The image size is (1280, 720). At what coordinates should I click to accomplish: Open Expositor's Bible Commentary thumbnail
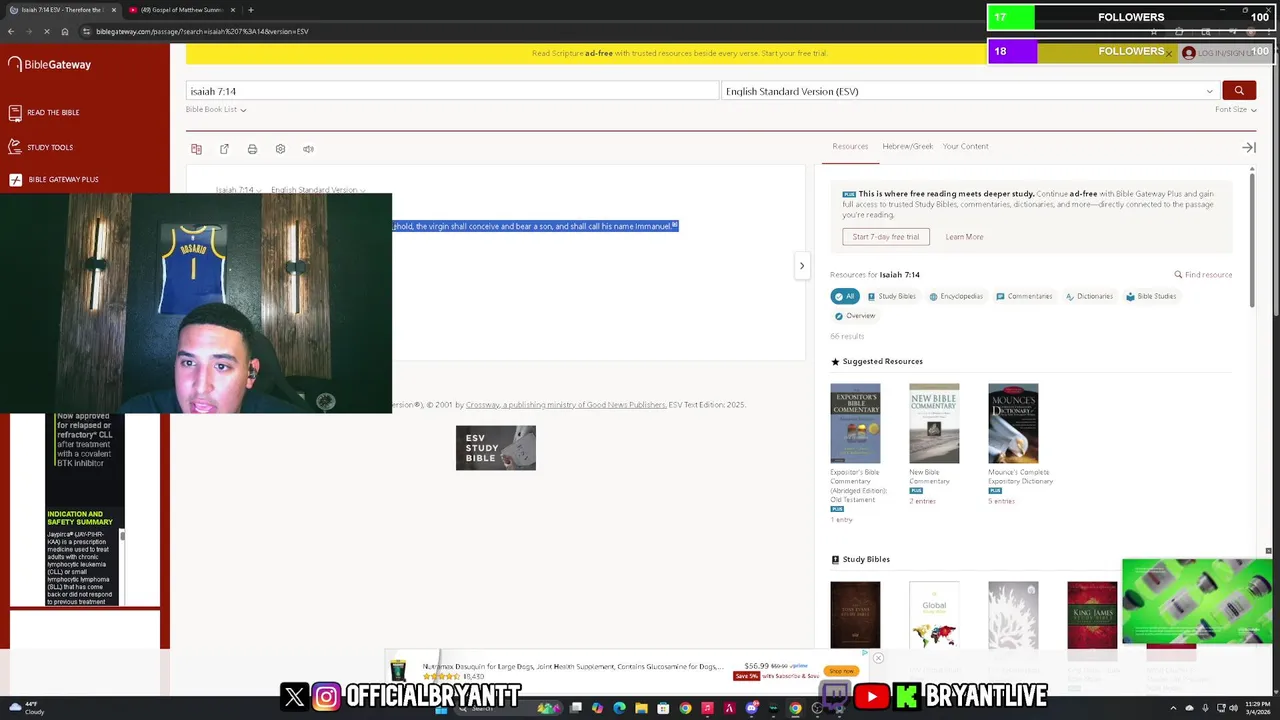(x=855, y=423)
